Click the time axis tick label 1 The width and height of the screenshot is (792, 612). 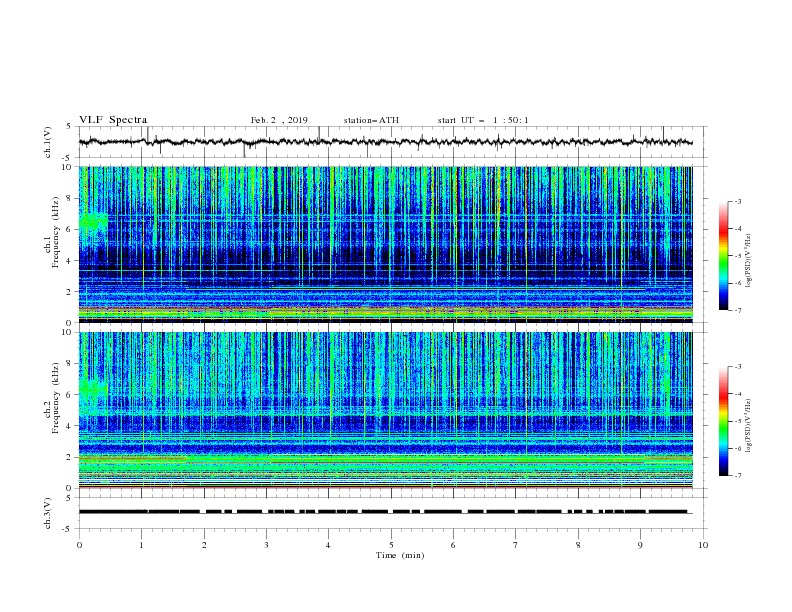tap(141, 545)
